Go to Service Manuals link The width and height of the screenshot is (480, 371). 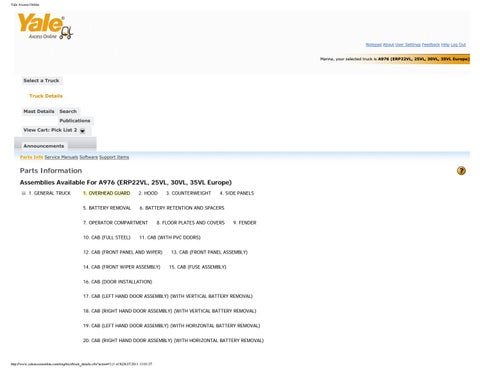point(61,157)
